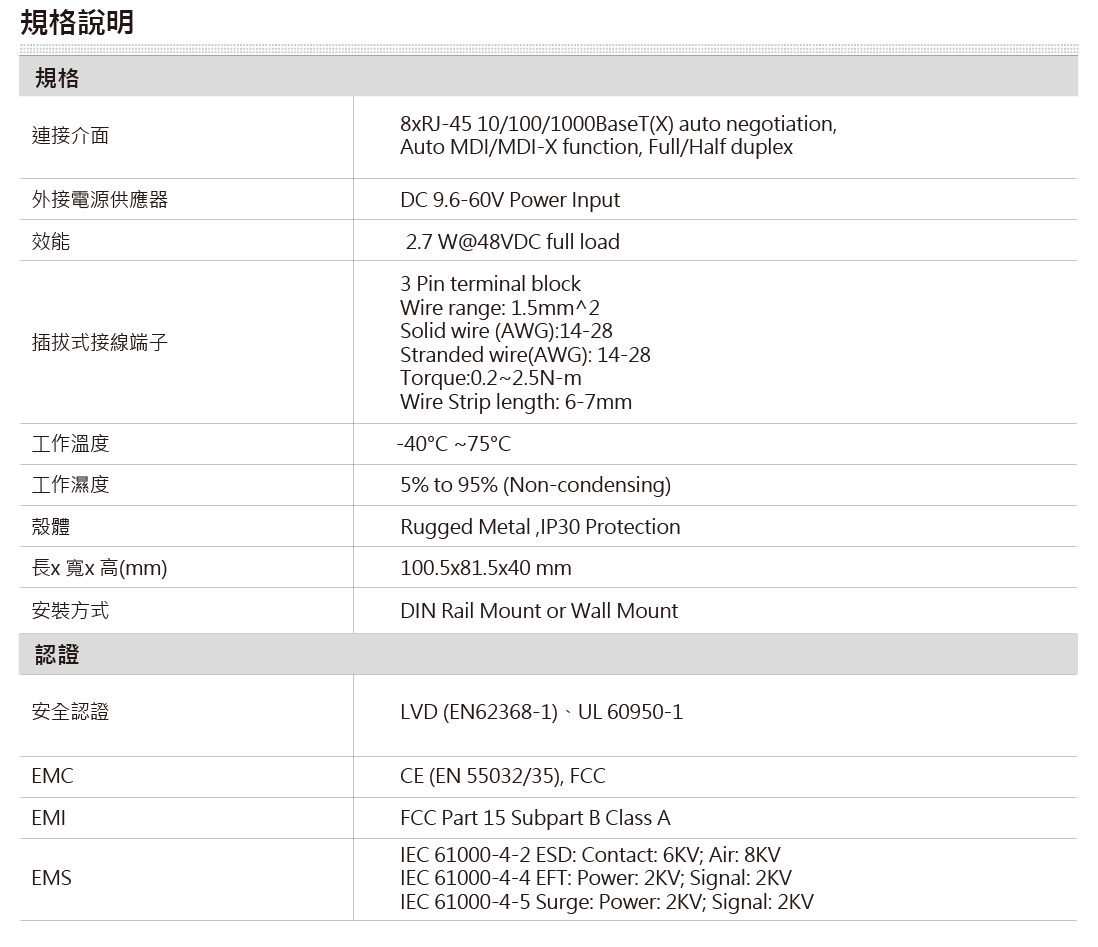The width and height of the screenshot is (1098, 947).
Task: Click the IEC 61000-4-5 Surge line
Action: click(606, 901)
